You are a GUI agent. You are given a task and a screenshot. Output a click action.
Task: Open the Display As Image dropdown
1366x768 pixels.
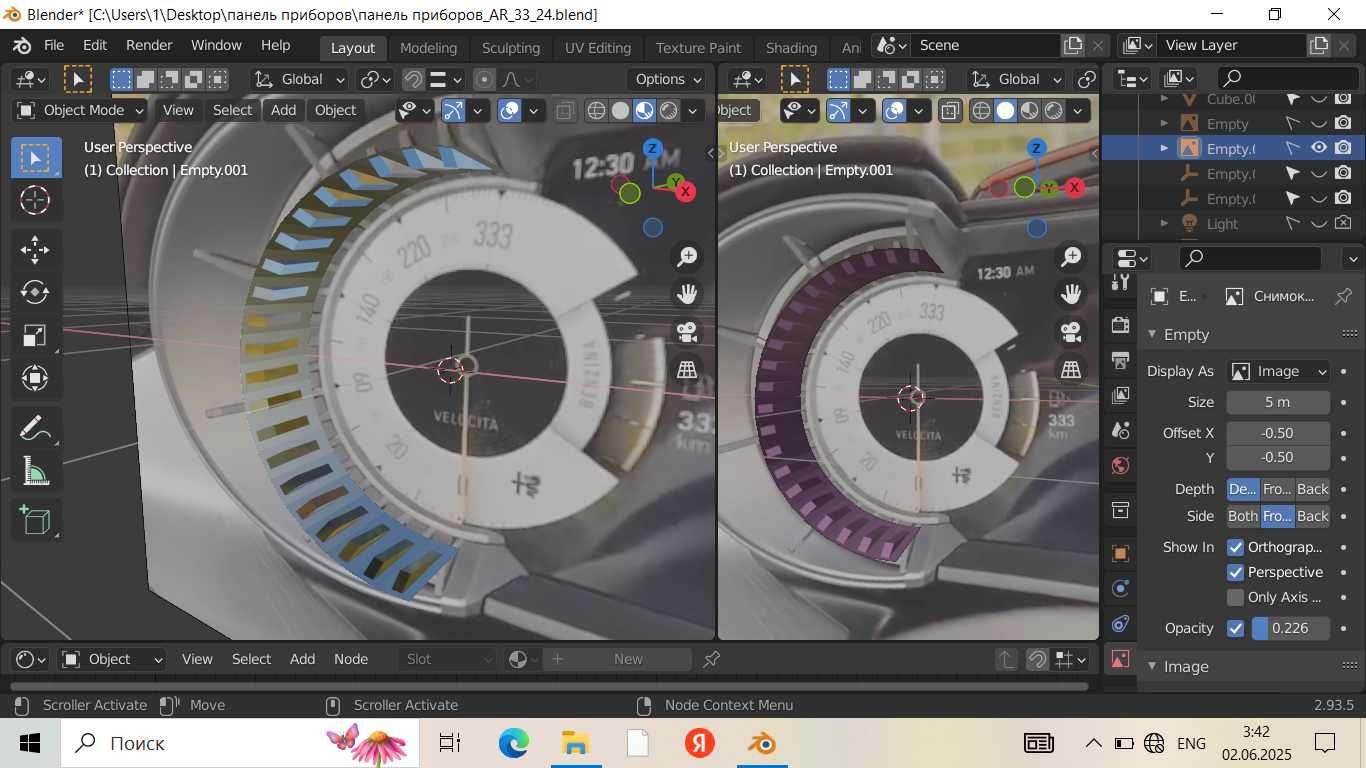tap(1278, 371)
